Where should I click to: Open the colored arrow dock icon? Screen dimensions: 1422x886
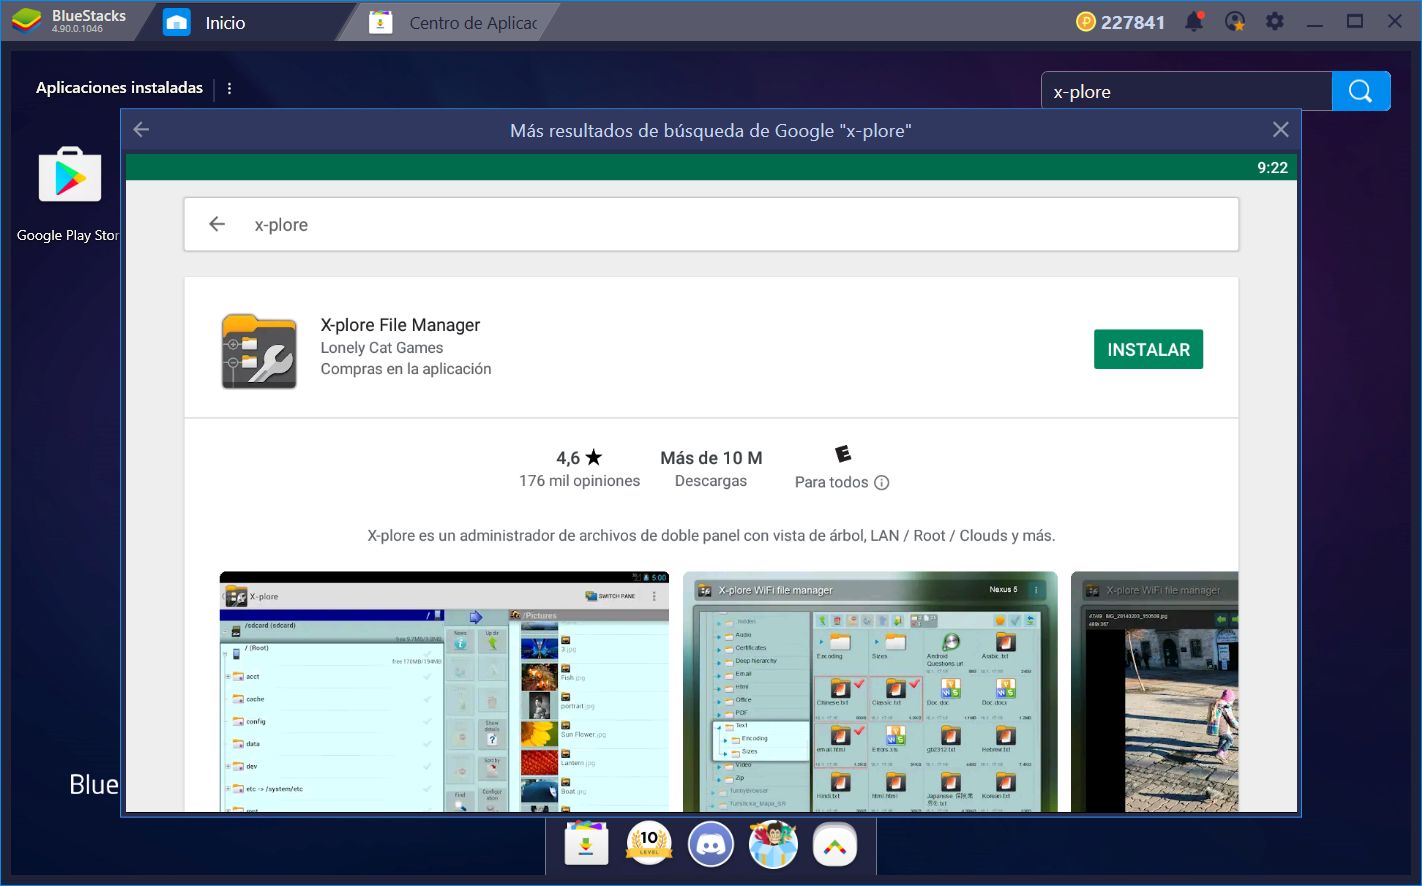pyautogui.click(x=835, y=846)
